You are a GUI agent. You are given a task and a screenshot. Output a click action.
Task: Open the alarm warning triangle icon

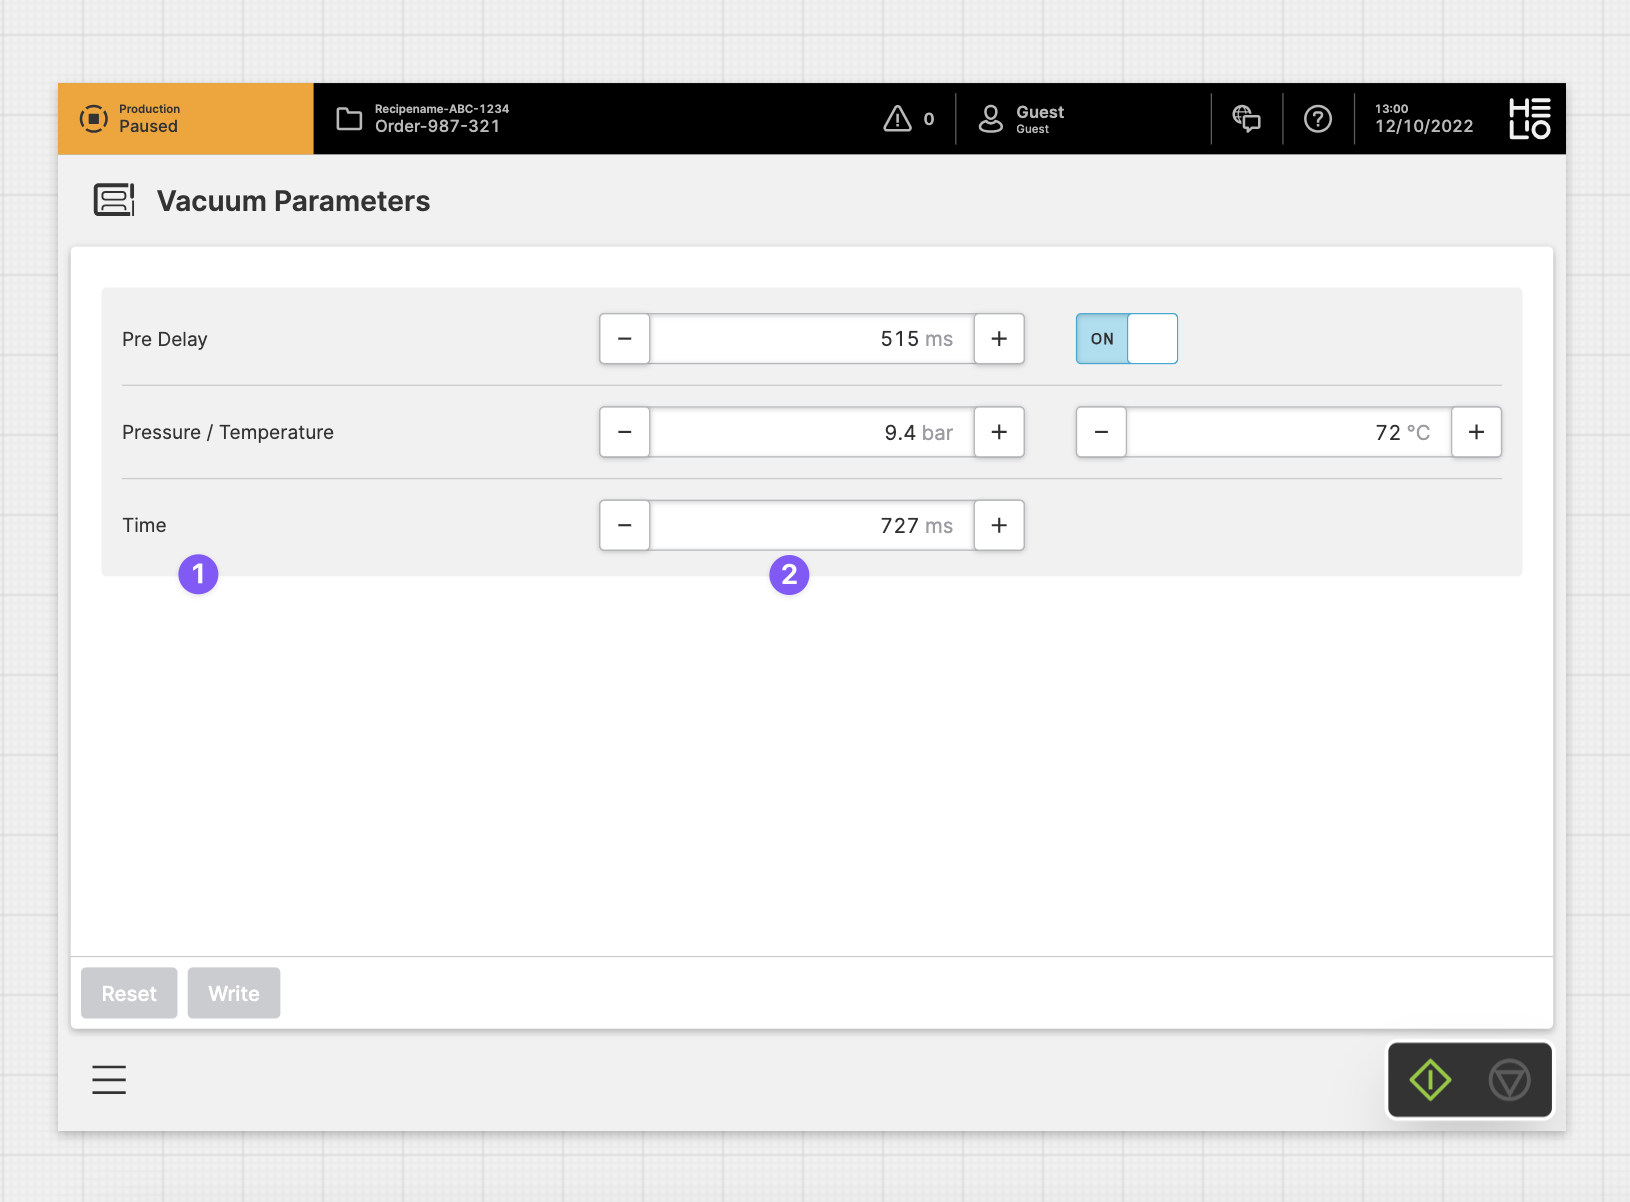(897, 119)
